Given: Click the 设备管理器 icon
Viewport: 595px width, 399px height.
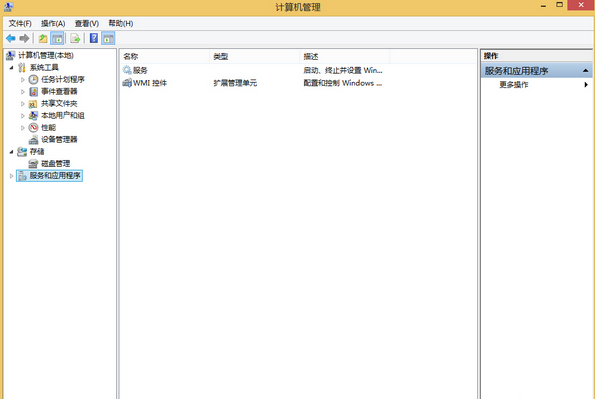Looking at the screenshot, I should 33,140.
